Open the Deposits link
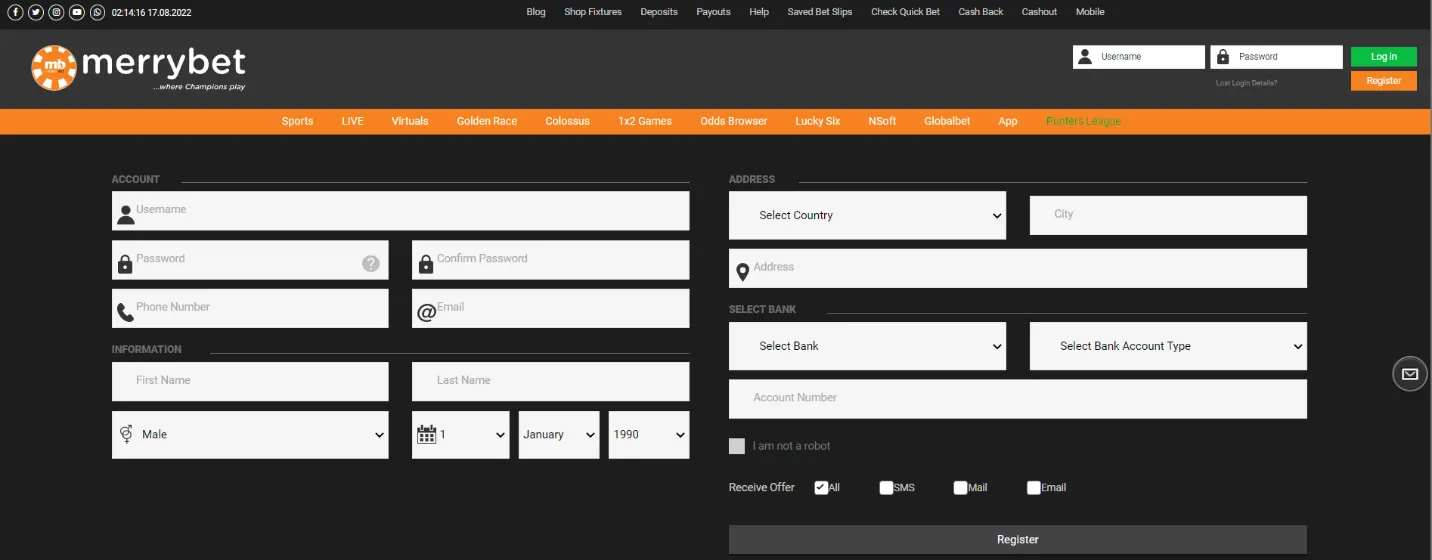The height and width of the screenshot is (560, 1432). pyautogui.click(x=659, y=12)
